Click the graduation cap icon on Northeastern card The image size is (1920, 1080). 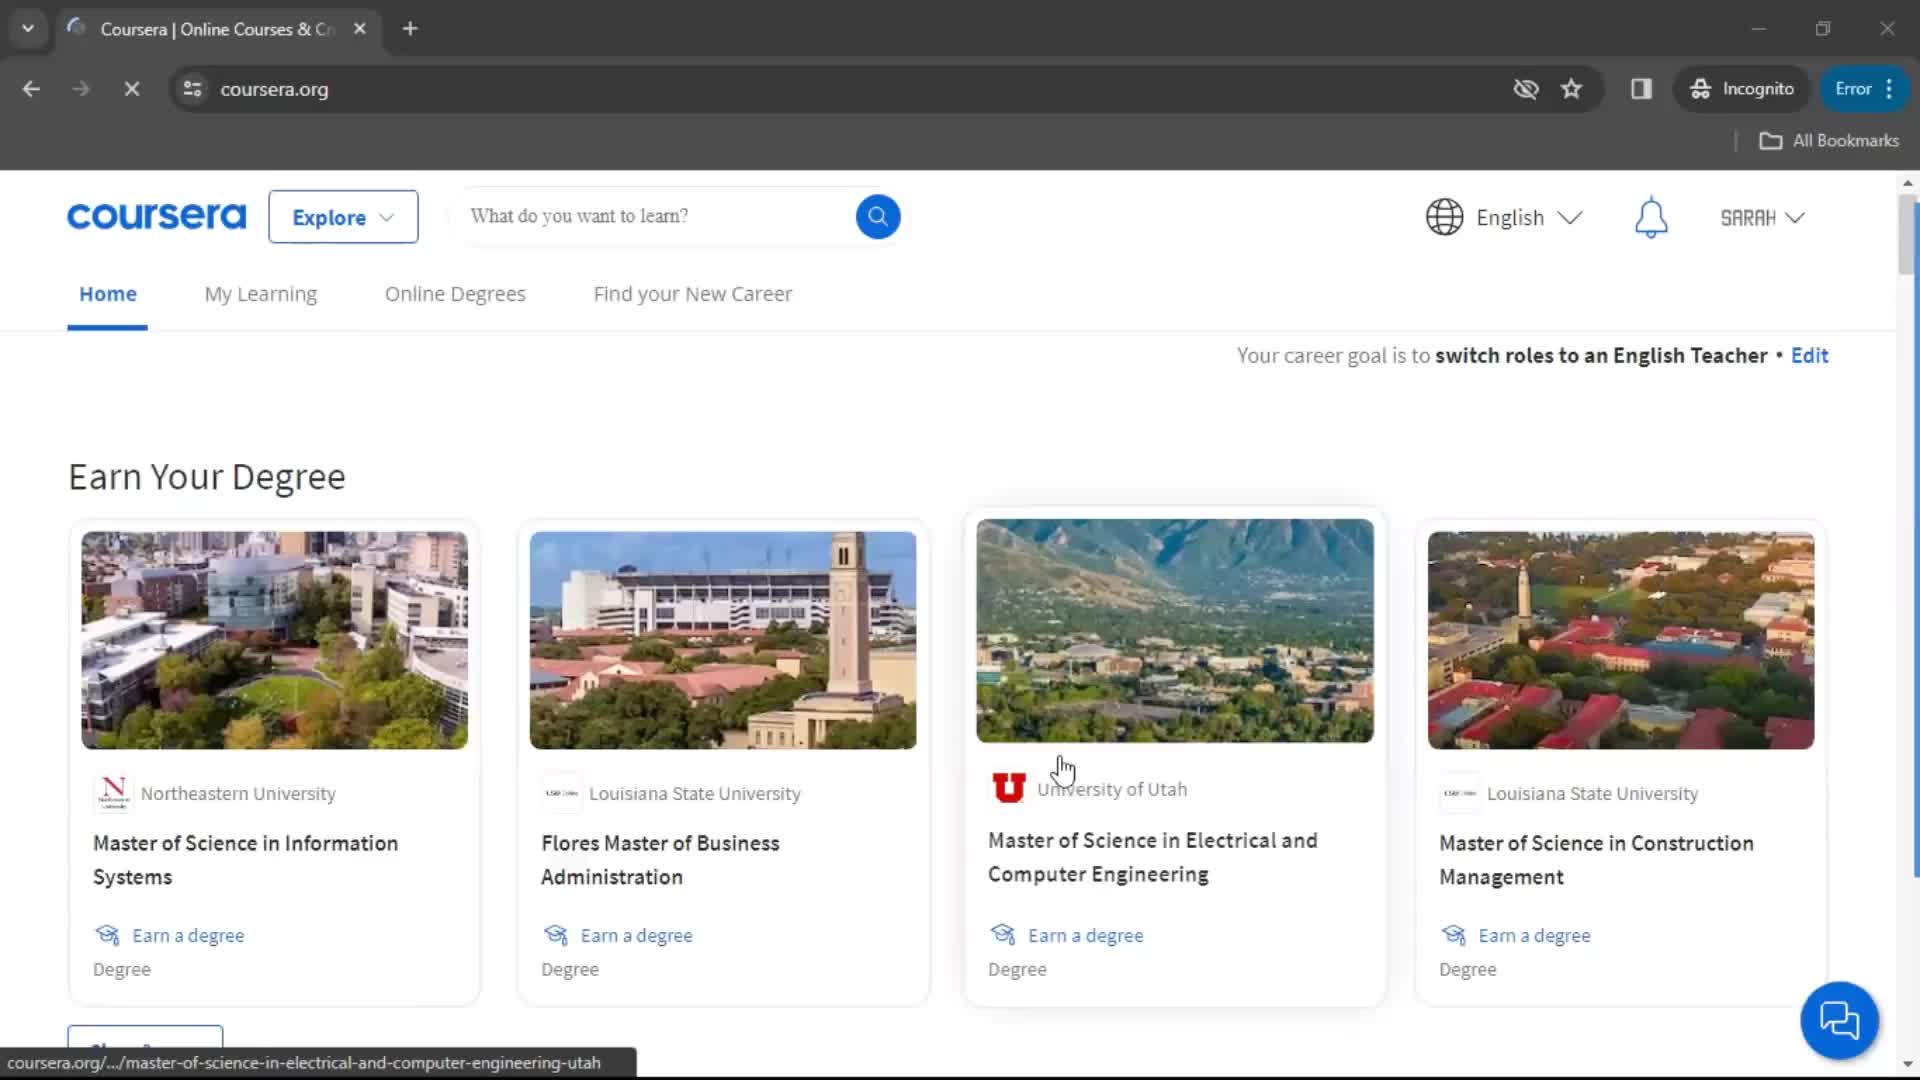click(x=106, y=935)
